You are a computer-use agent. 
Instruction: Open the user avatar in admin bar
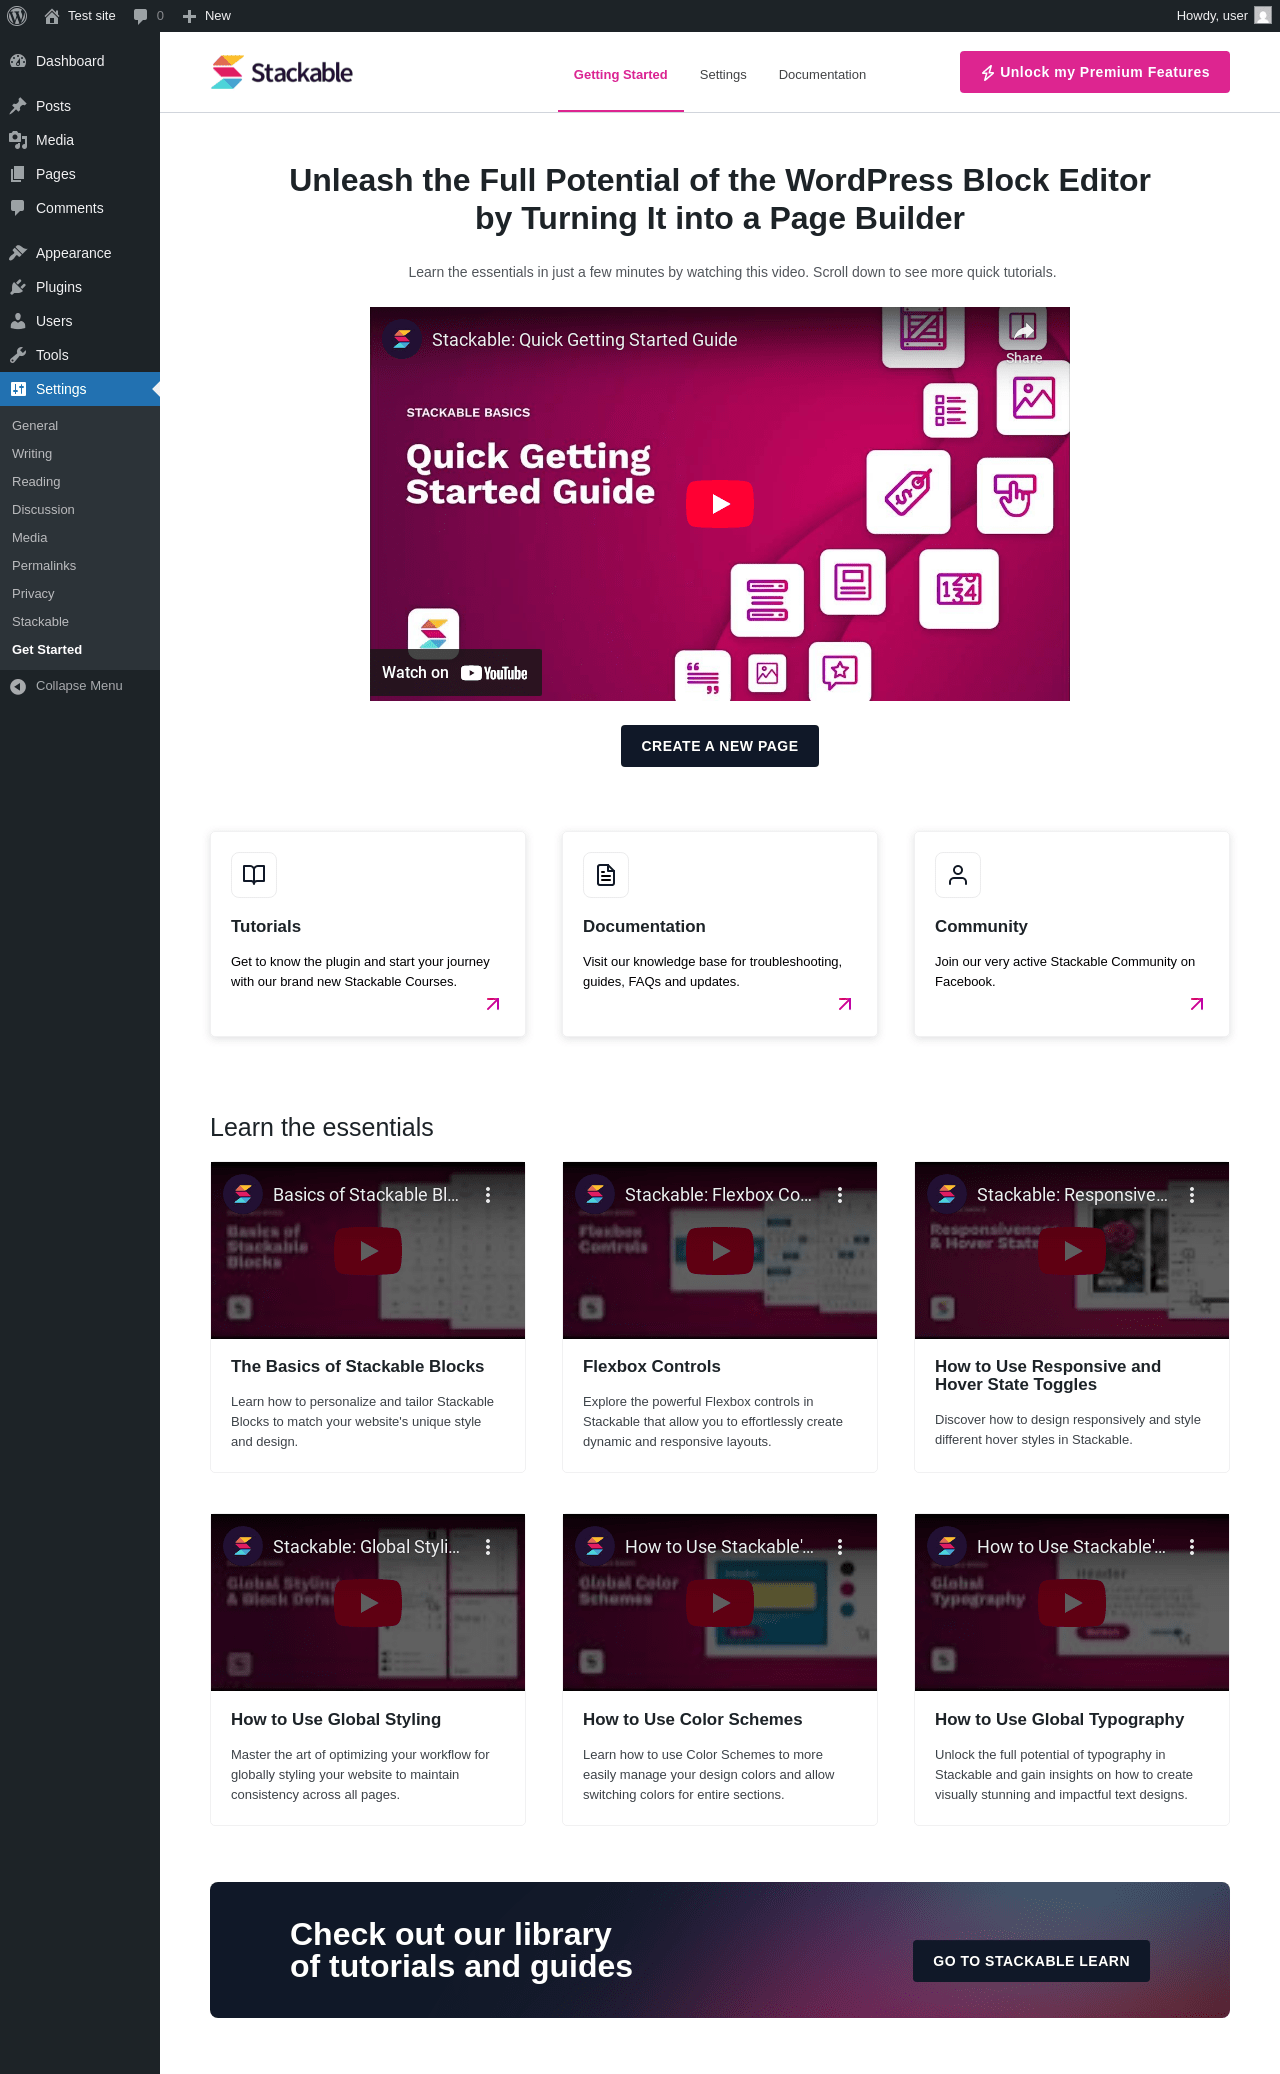pos(1263,16)
